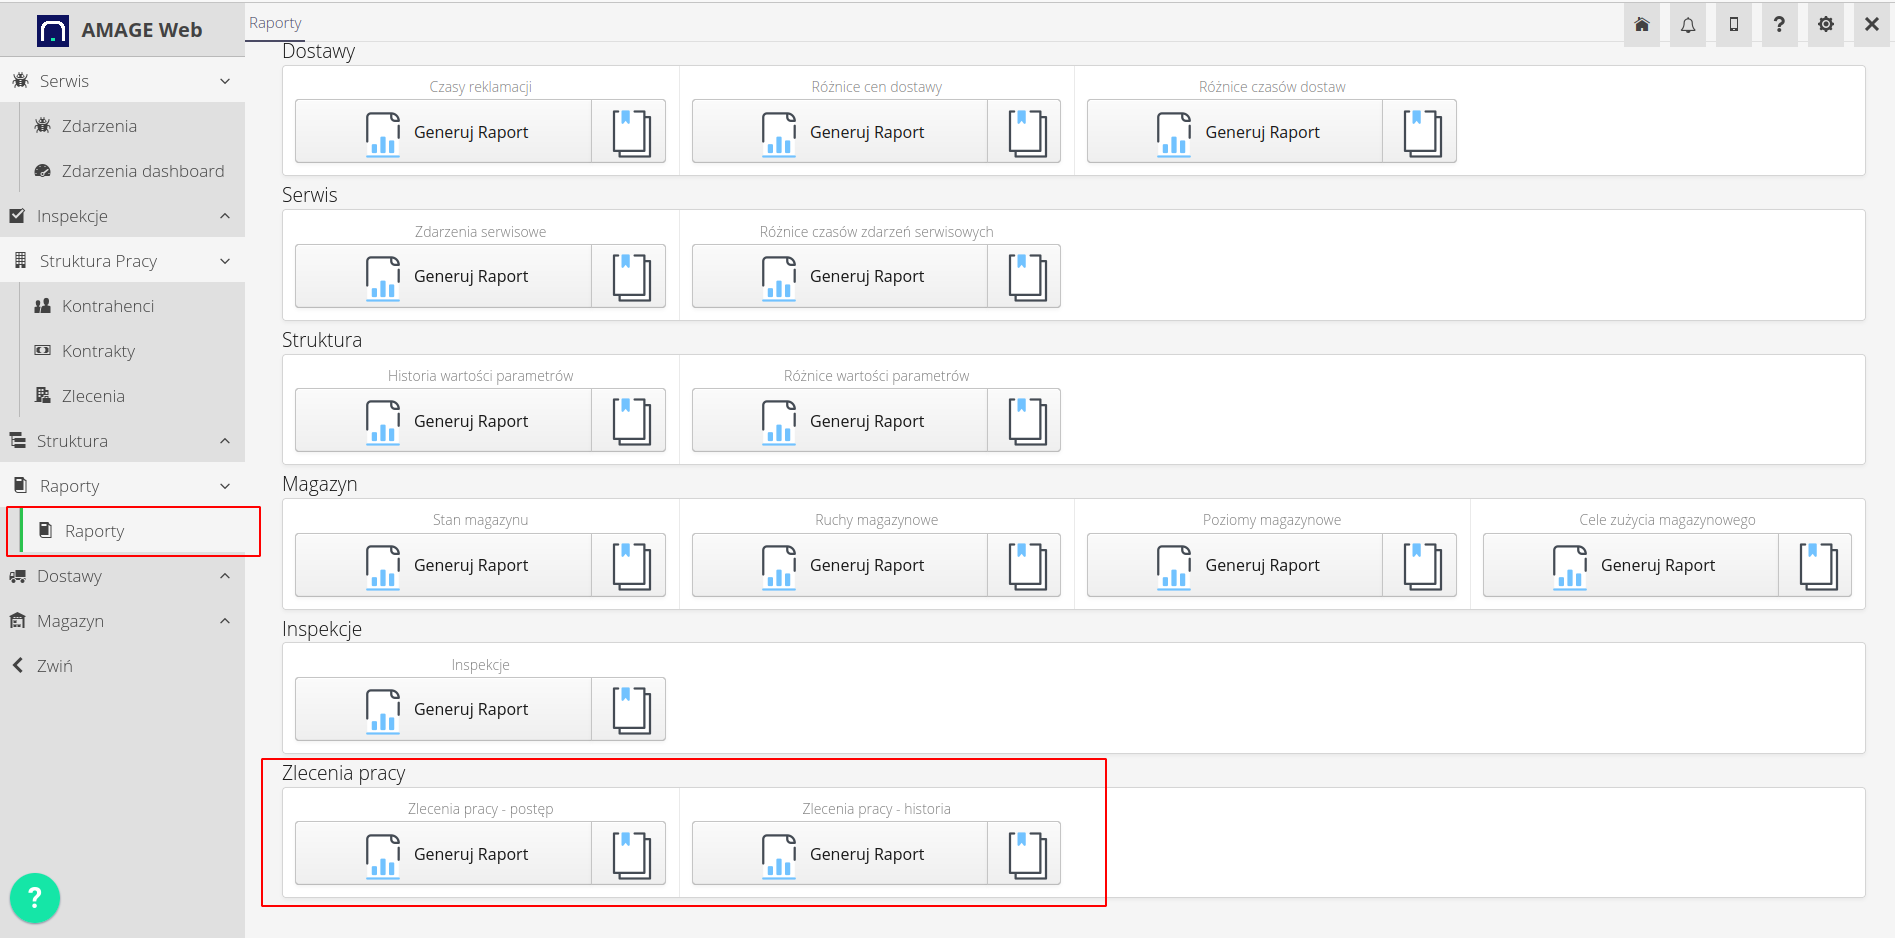The height and width of the screenshot is (938, 1895).
Task: Click the mobile device icon in header
Action: coord(1733,25)
